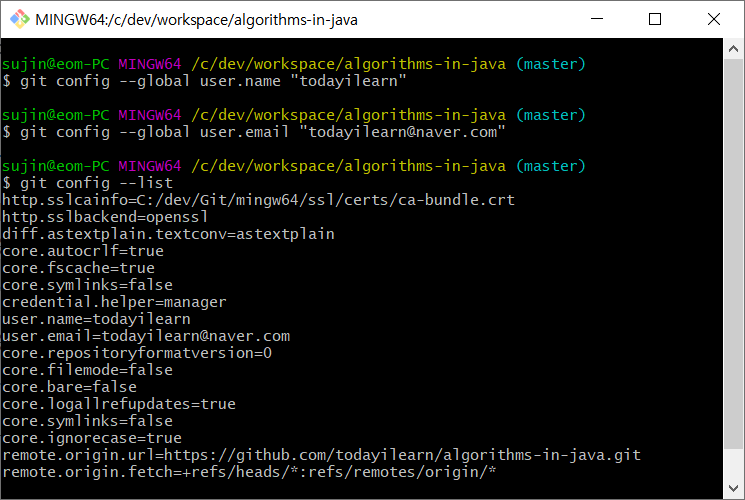Screen dimensions: 745x500
Task: Click the diff.astextplain.textconv=astextplain line
Action: [169, 234]
